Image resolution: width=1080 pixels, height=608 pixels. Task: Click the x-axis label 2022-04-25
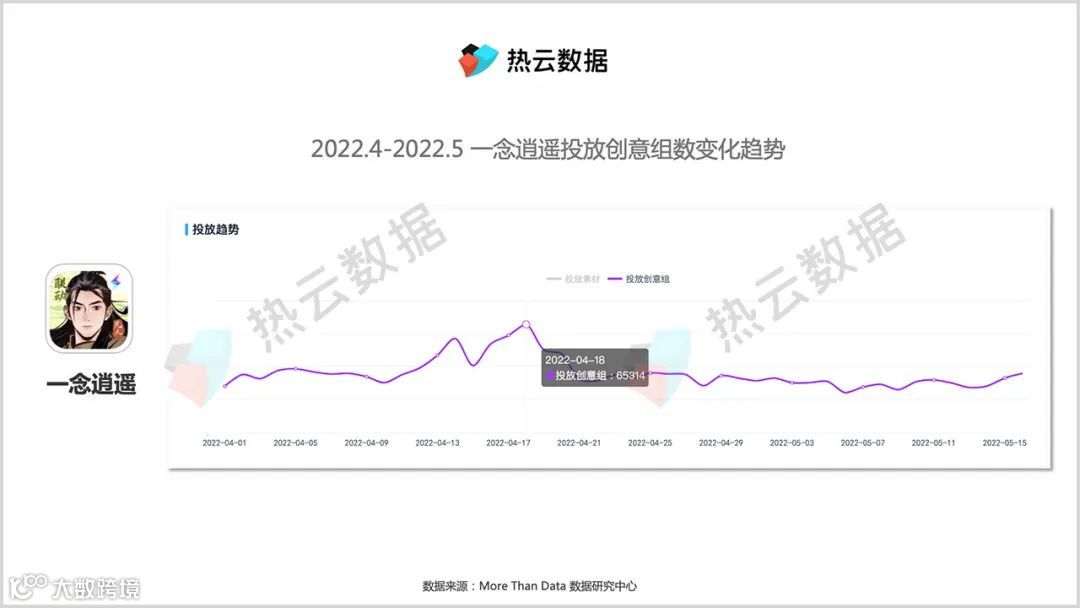(x=650, y=443)
